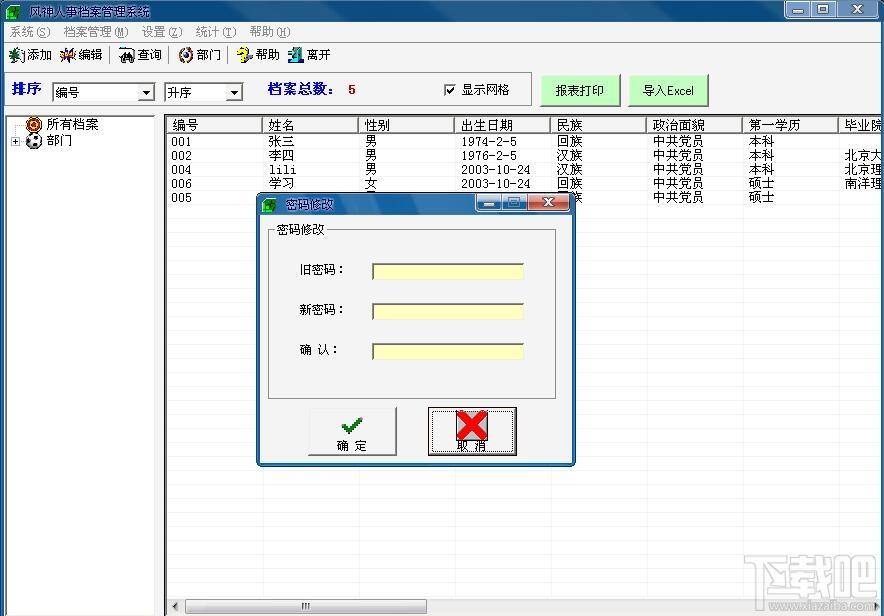The height and width of the screenshot is (616, 884).
Task: Click the 离开 (Exit) toolbar icon
Action: click(296, 55)
